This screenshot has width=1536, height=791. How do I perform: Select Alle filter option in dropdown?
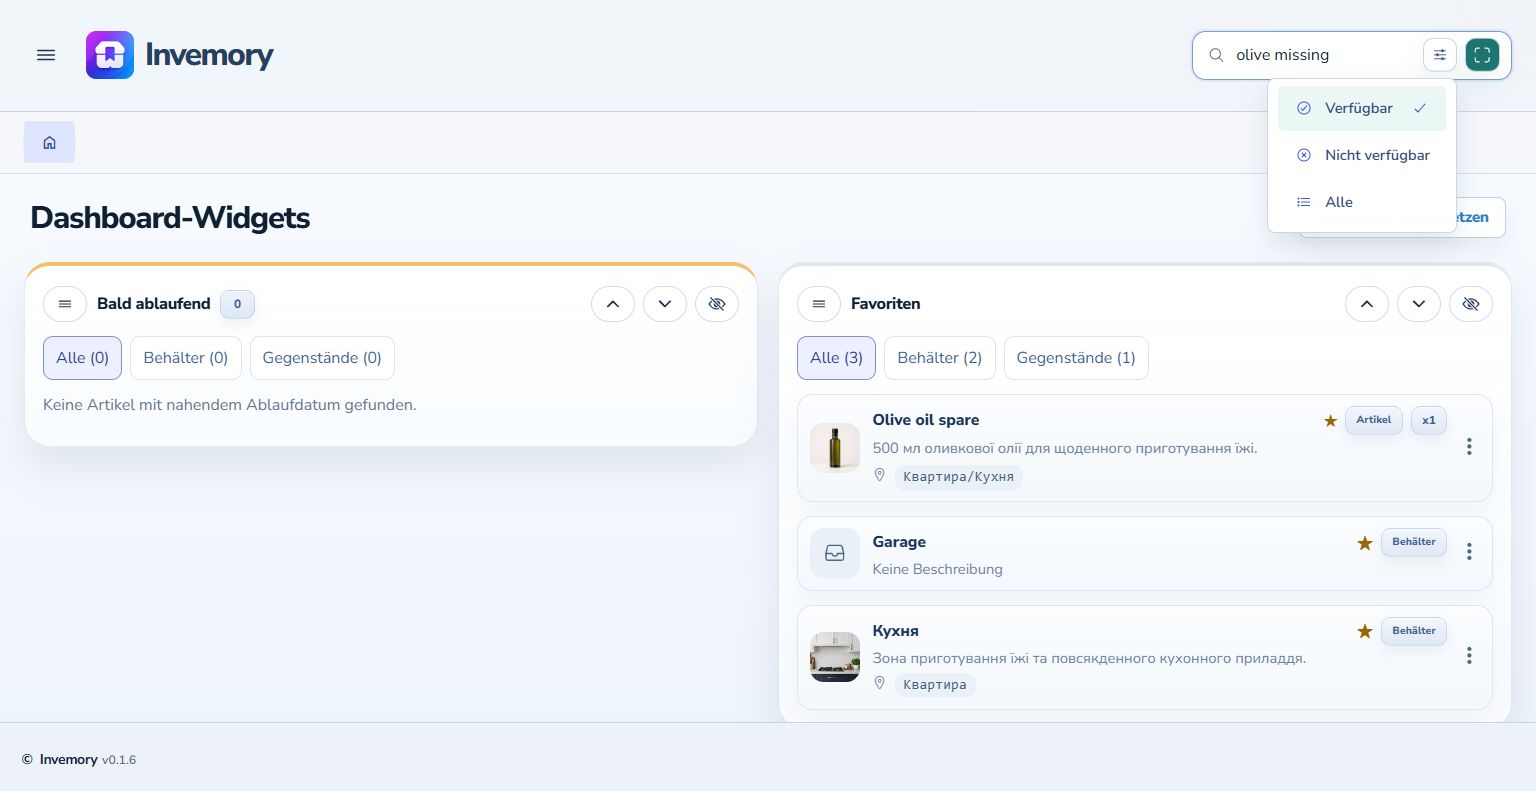tap(1362, 202)
